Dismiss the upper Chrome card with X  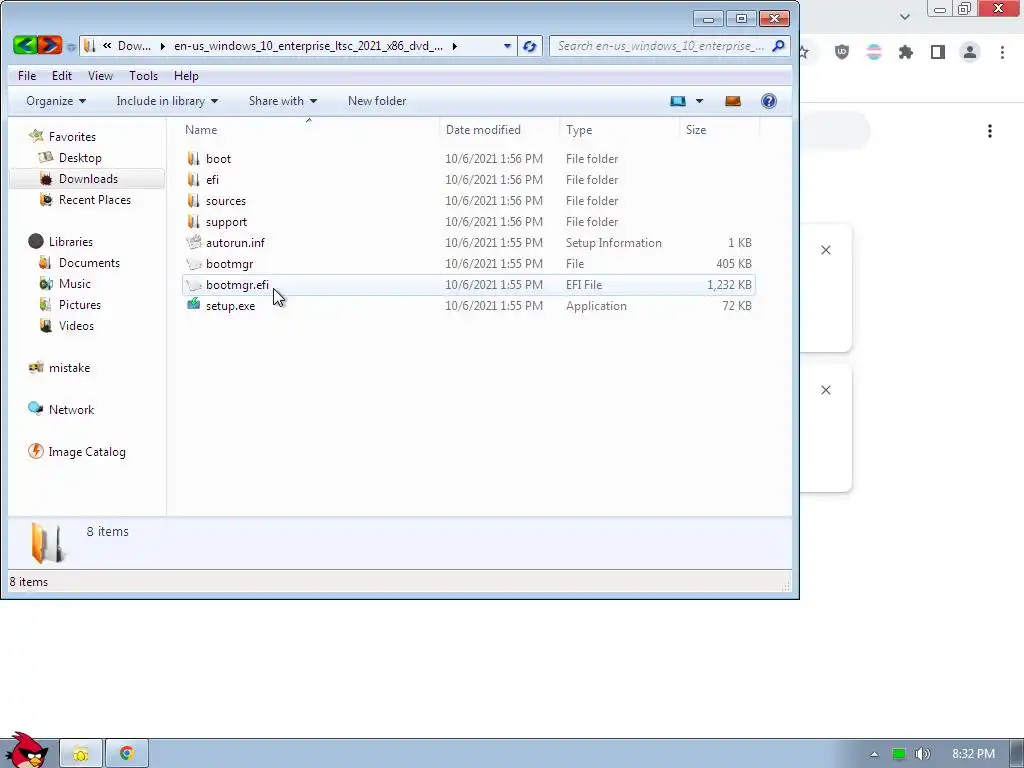[826, 249]
